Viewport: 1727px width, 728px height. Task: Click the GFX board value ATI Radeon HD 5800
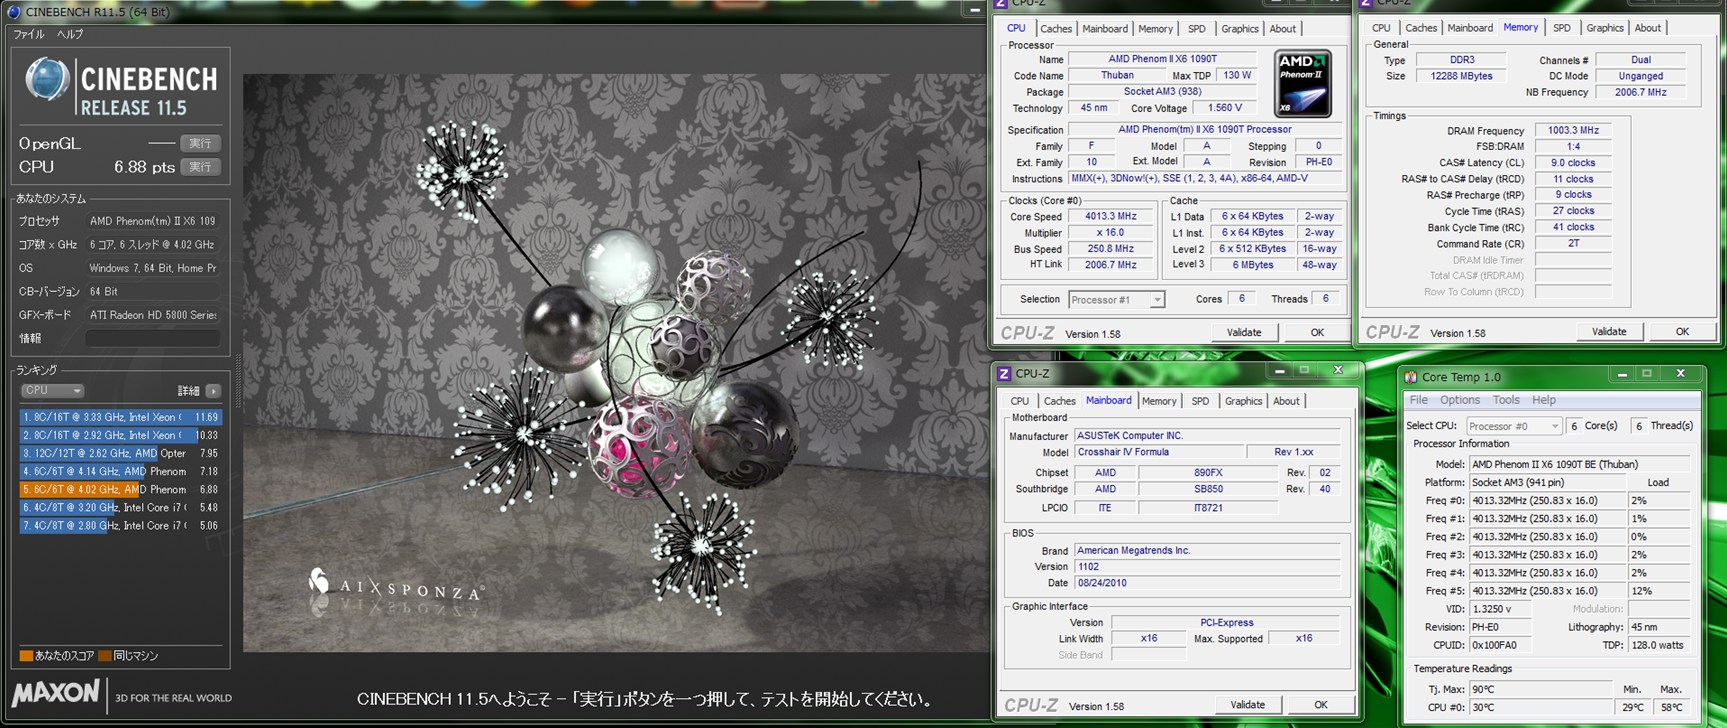[x=153, y=315]
